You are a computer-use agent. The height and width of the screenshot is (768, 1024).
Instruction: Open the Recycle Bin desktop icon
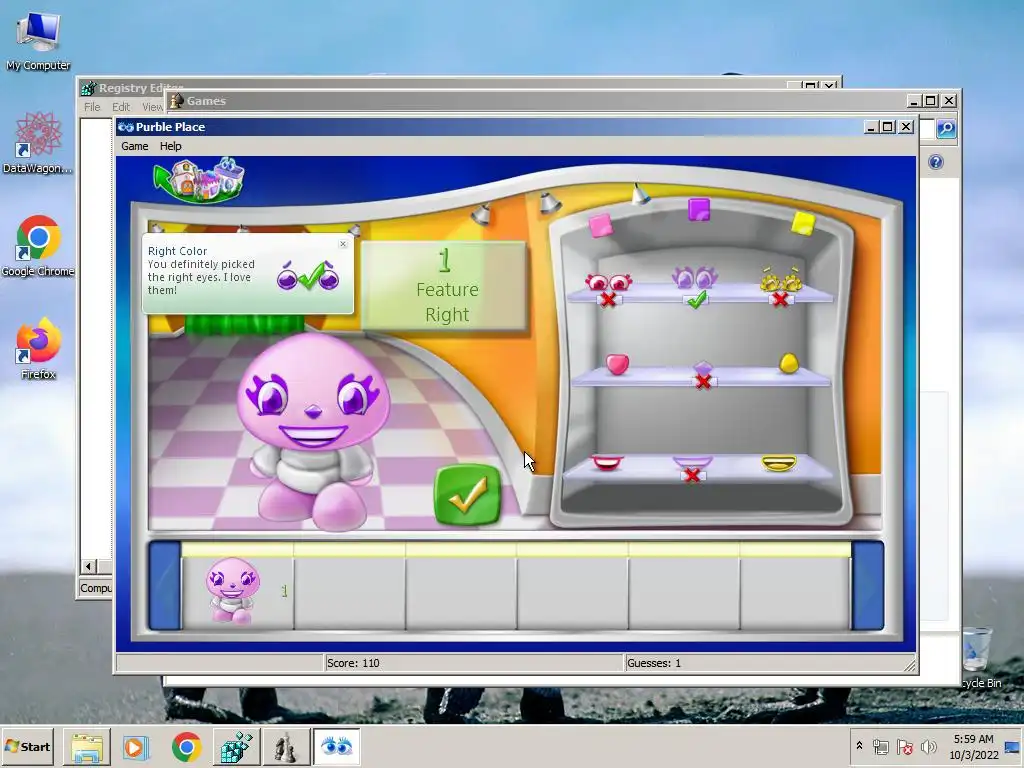pos(978,656)
